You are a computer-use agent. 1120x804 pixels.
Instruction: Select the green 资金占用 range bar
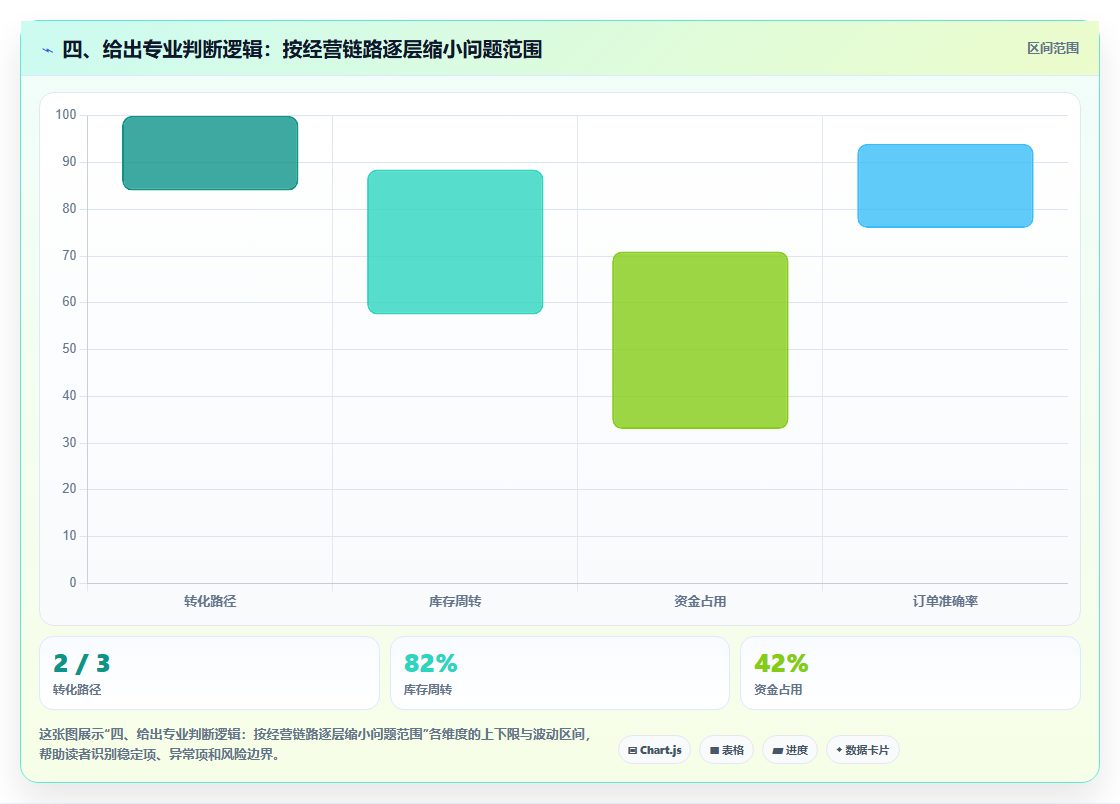[700, 340]
